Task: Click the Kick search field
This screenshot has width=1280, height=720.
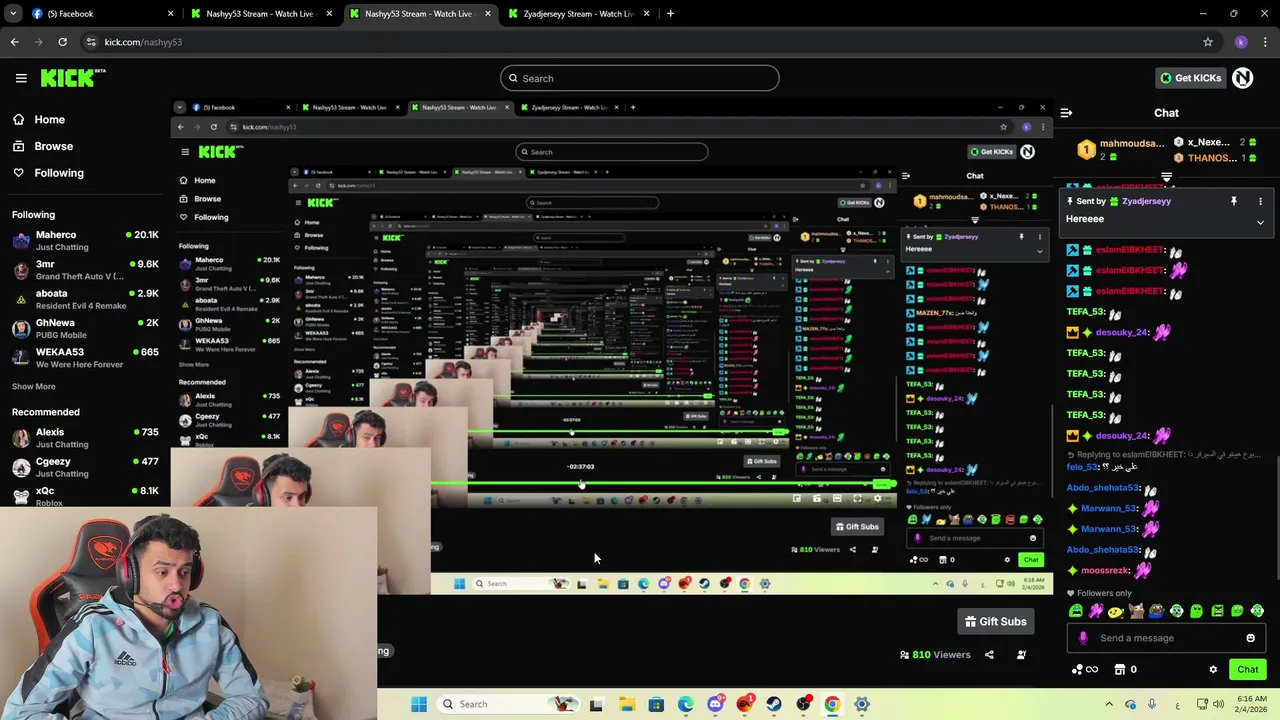Action: [x=640, y=78]
